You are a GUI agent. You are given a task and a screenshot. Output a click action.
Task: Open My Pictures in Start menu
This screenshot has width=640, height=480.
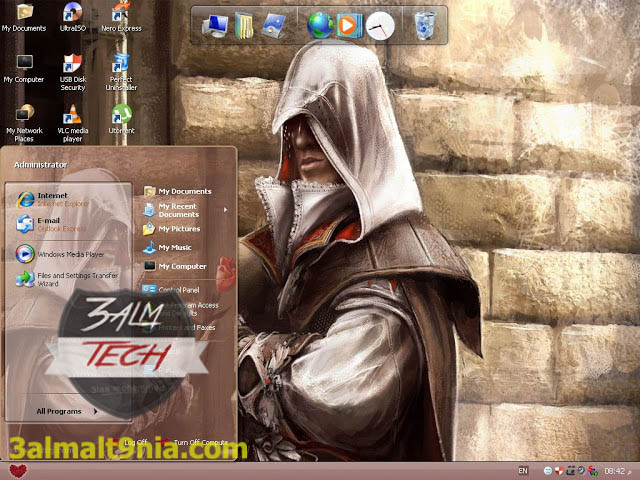[x=172, y=229]
